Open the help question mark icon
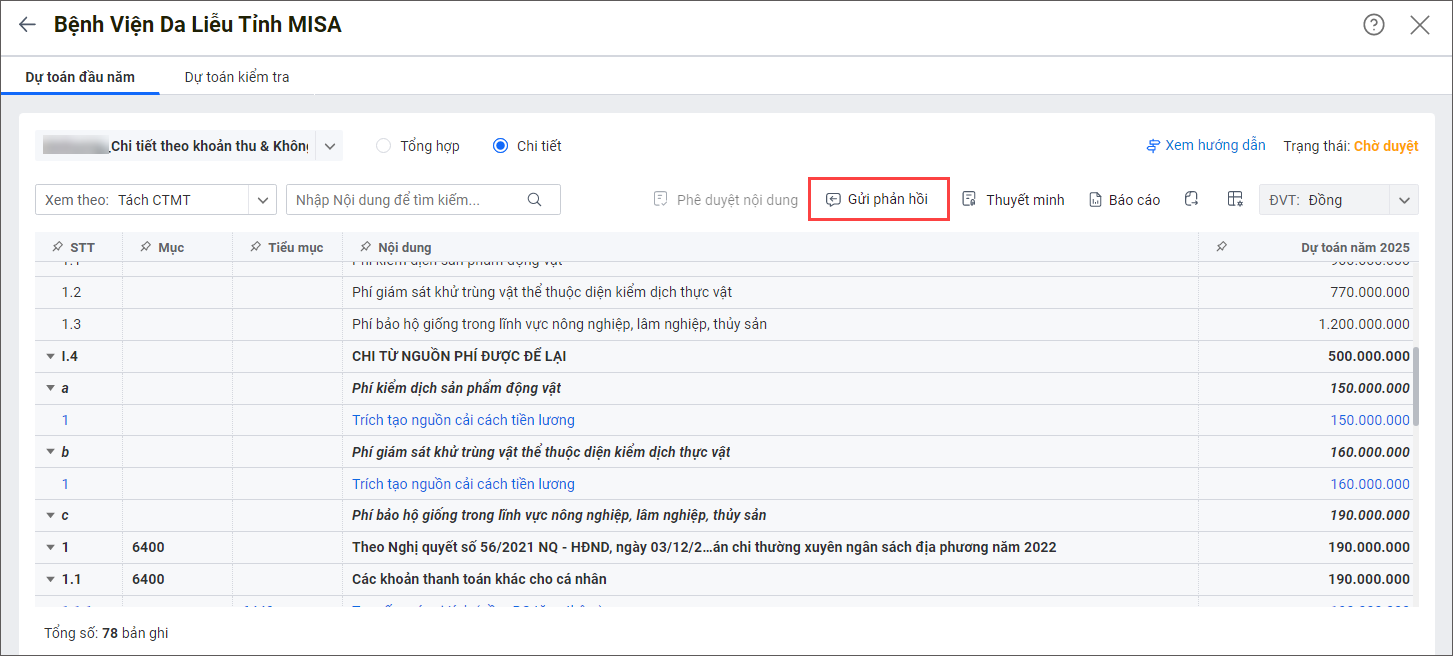Image resolution: width=1453 pixels, height=656 pixels. coord(1374,25)
